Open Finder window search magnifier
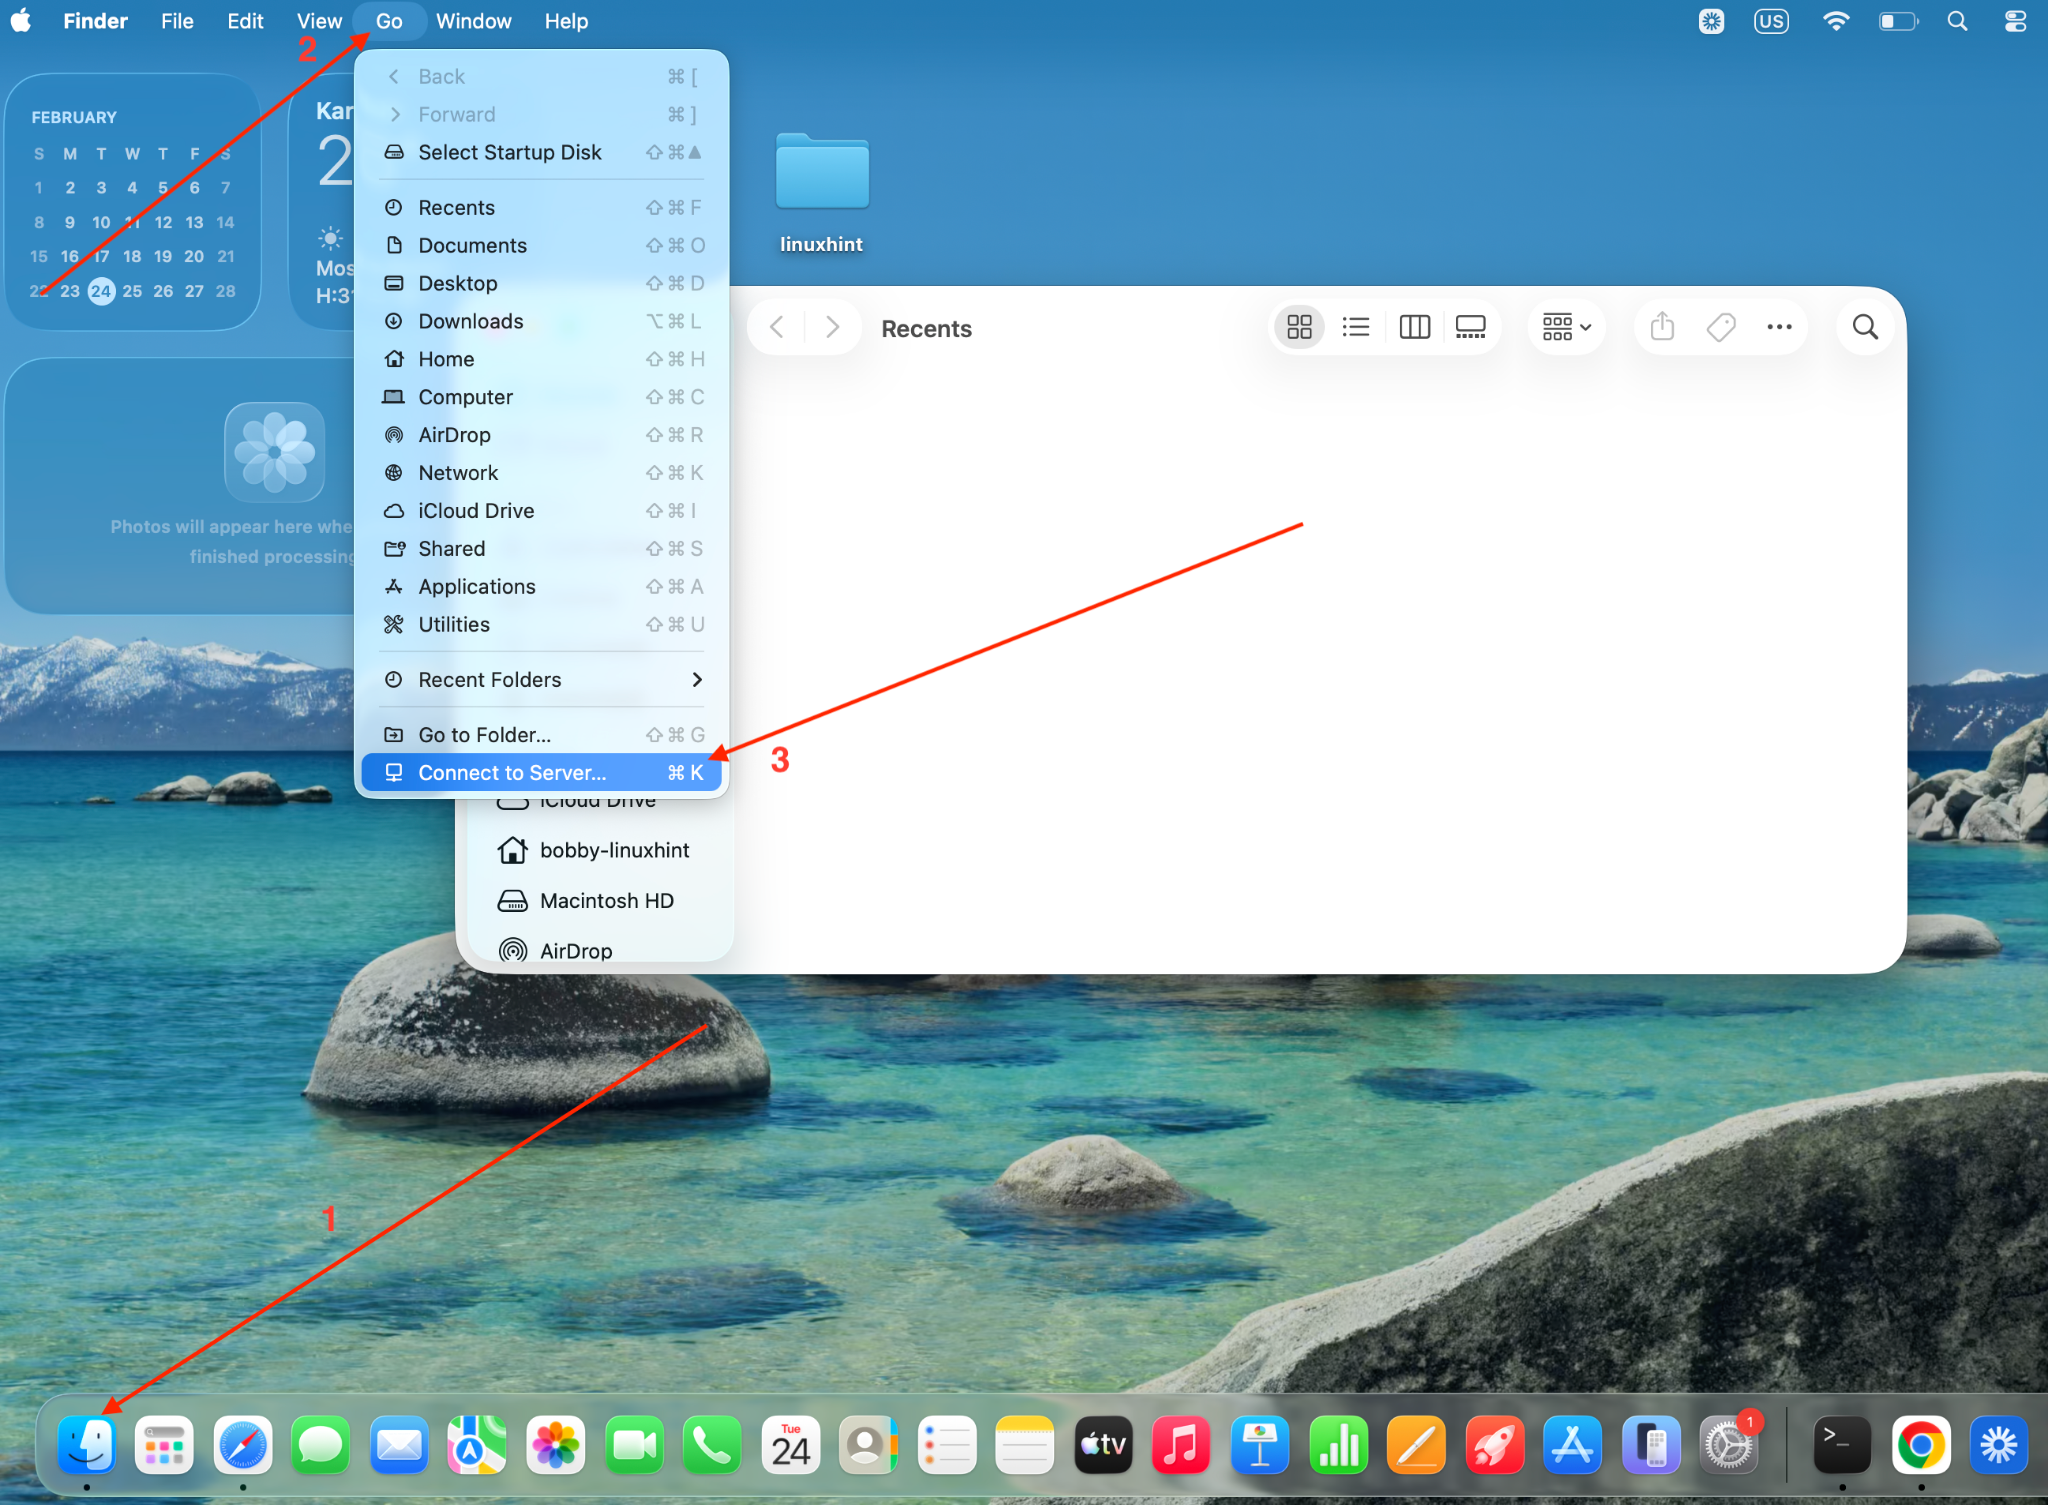The height and width of the screenshot is (1505, 2048). (x=1864, y=327)
